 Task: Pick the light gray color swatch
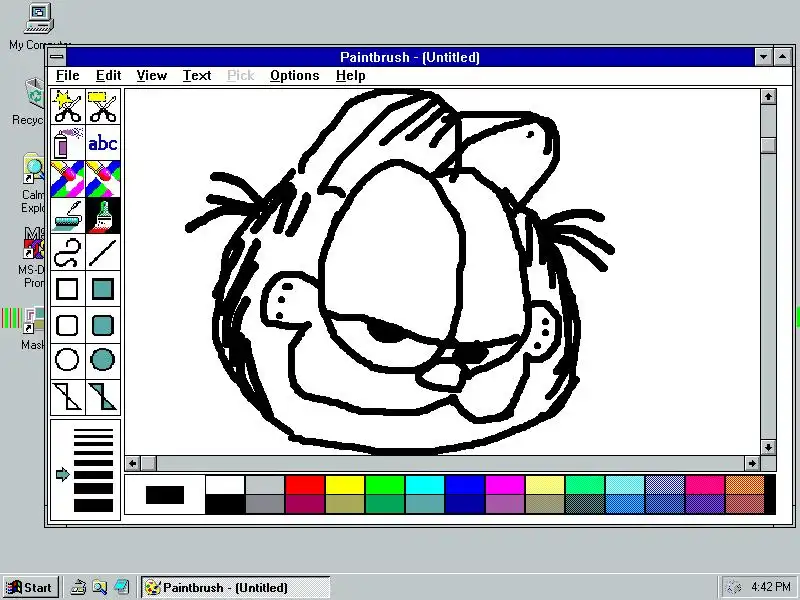pyautogui.click(x=265, y=485)
